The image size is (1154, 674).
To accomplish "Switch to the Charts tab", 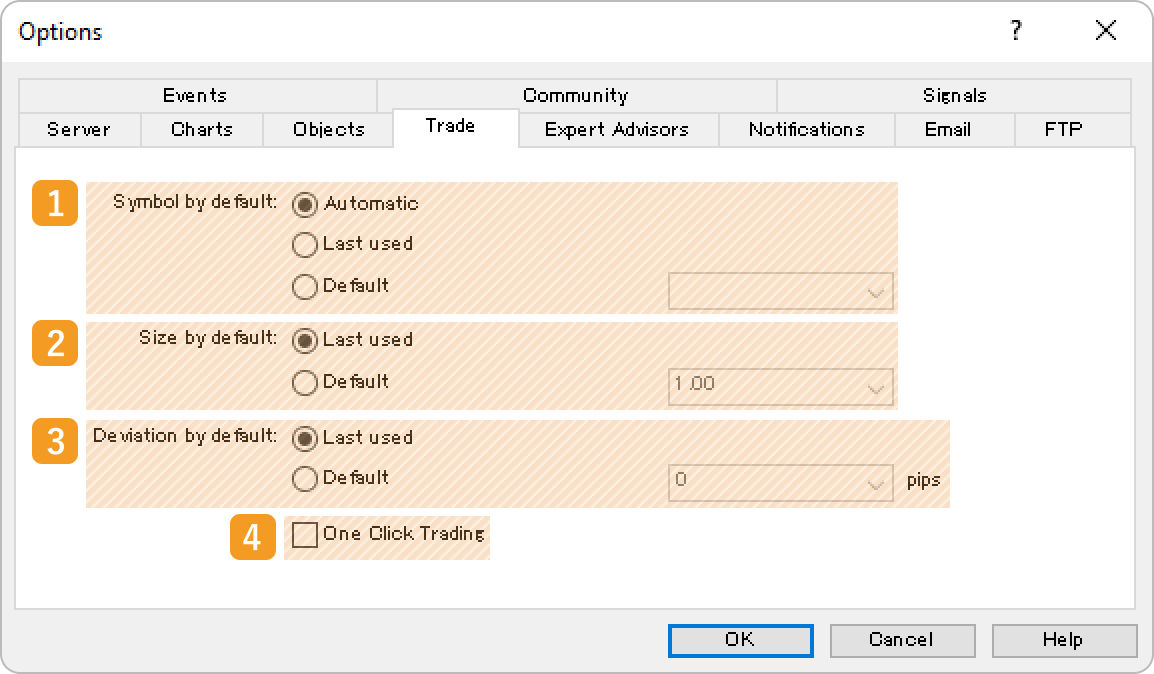I will (x=201, y=129).
